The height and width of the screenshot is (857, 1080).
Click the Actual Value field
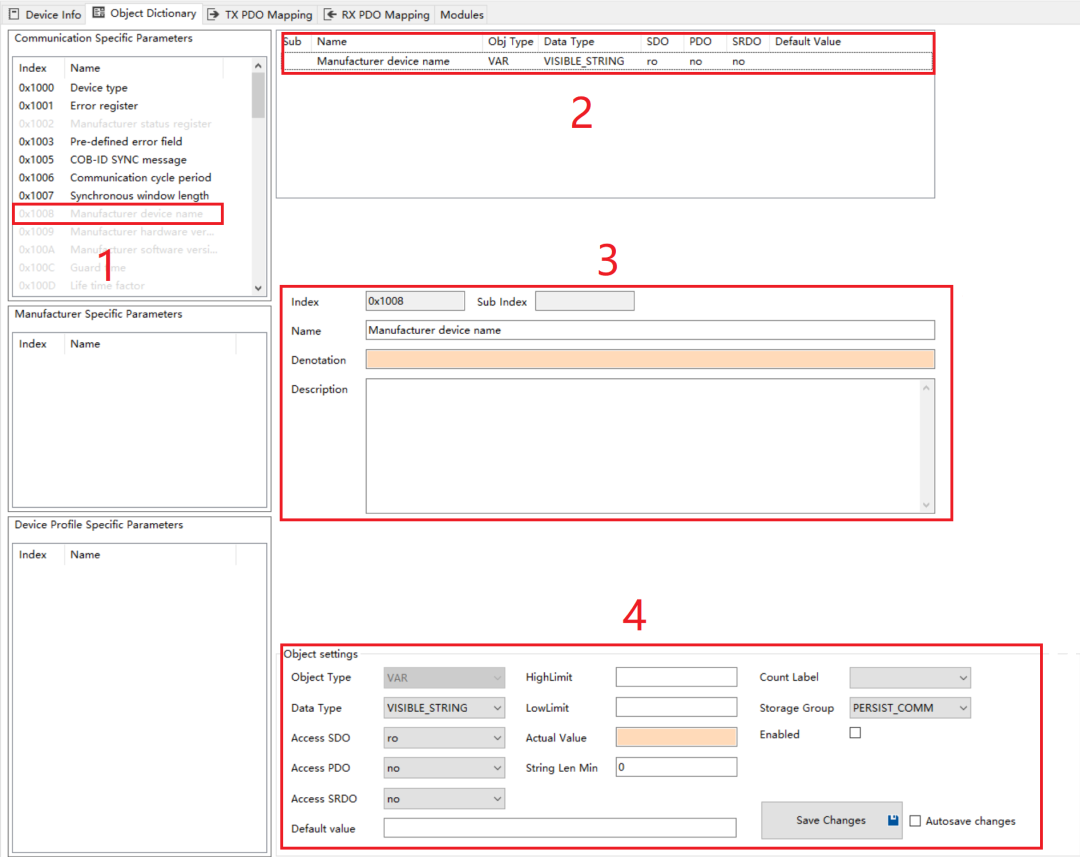click(676, 738)
